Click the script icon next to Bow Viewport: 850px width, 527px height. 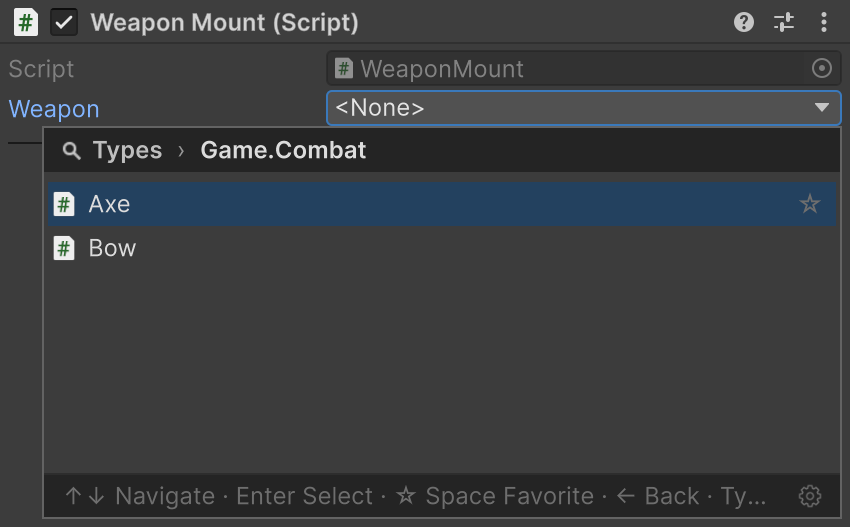coord(64,249)
